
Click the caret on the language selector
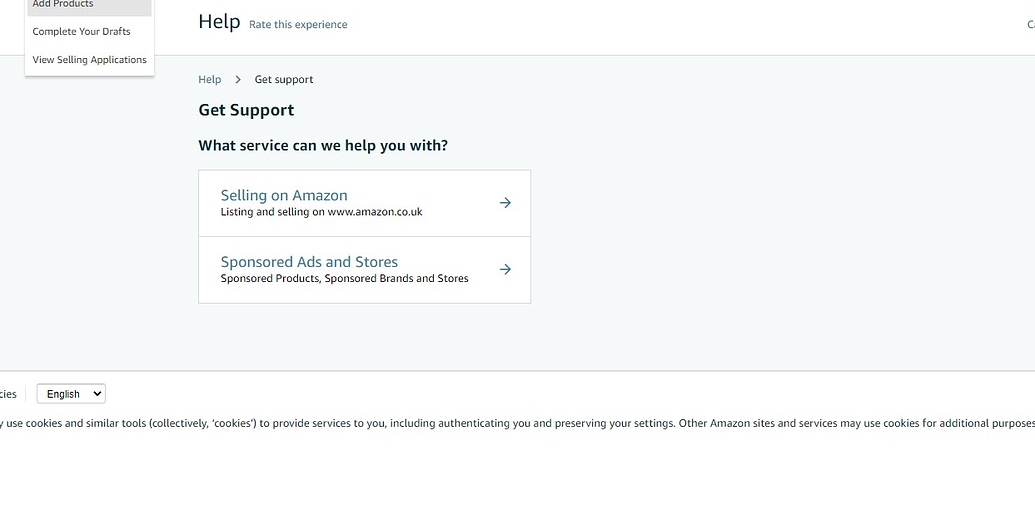pos(97,394)
